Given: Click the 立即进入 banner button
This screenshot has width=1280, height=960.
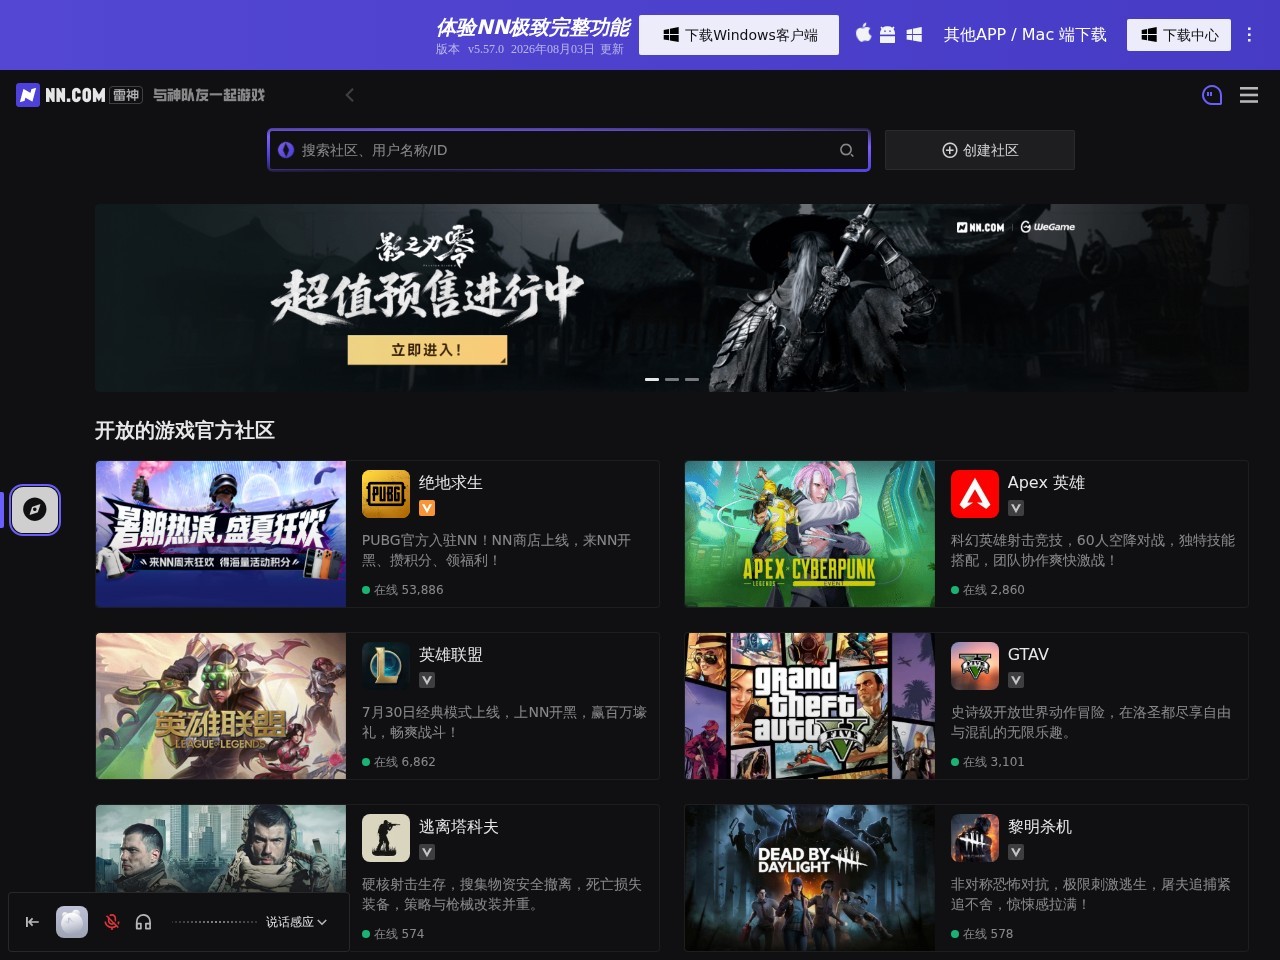Looking at the screenshot, I should 427,350.
